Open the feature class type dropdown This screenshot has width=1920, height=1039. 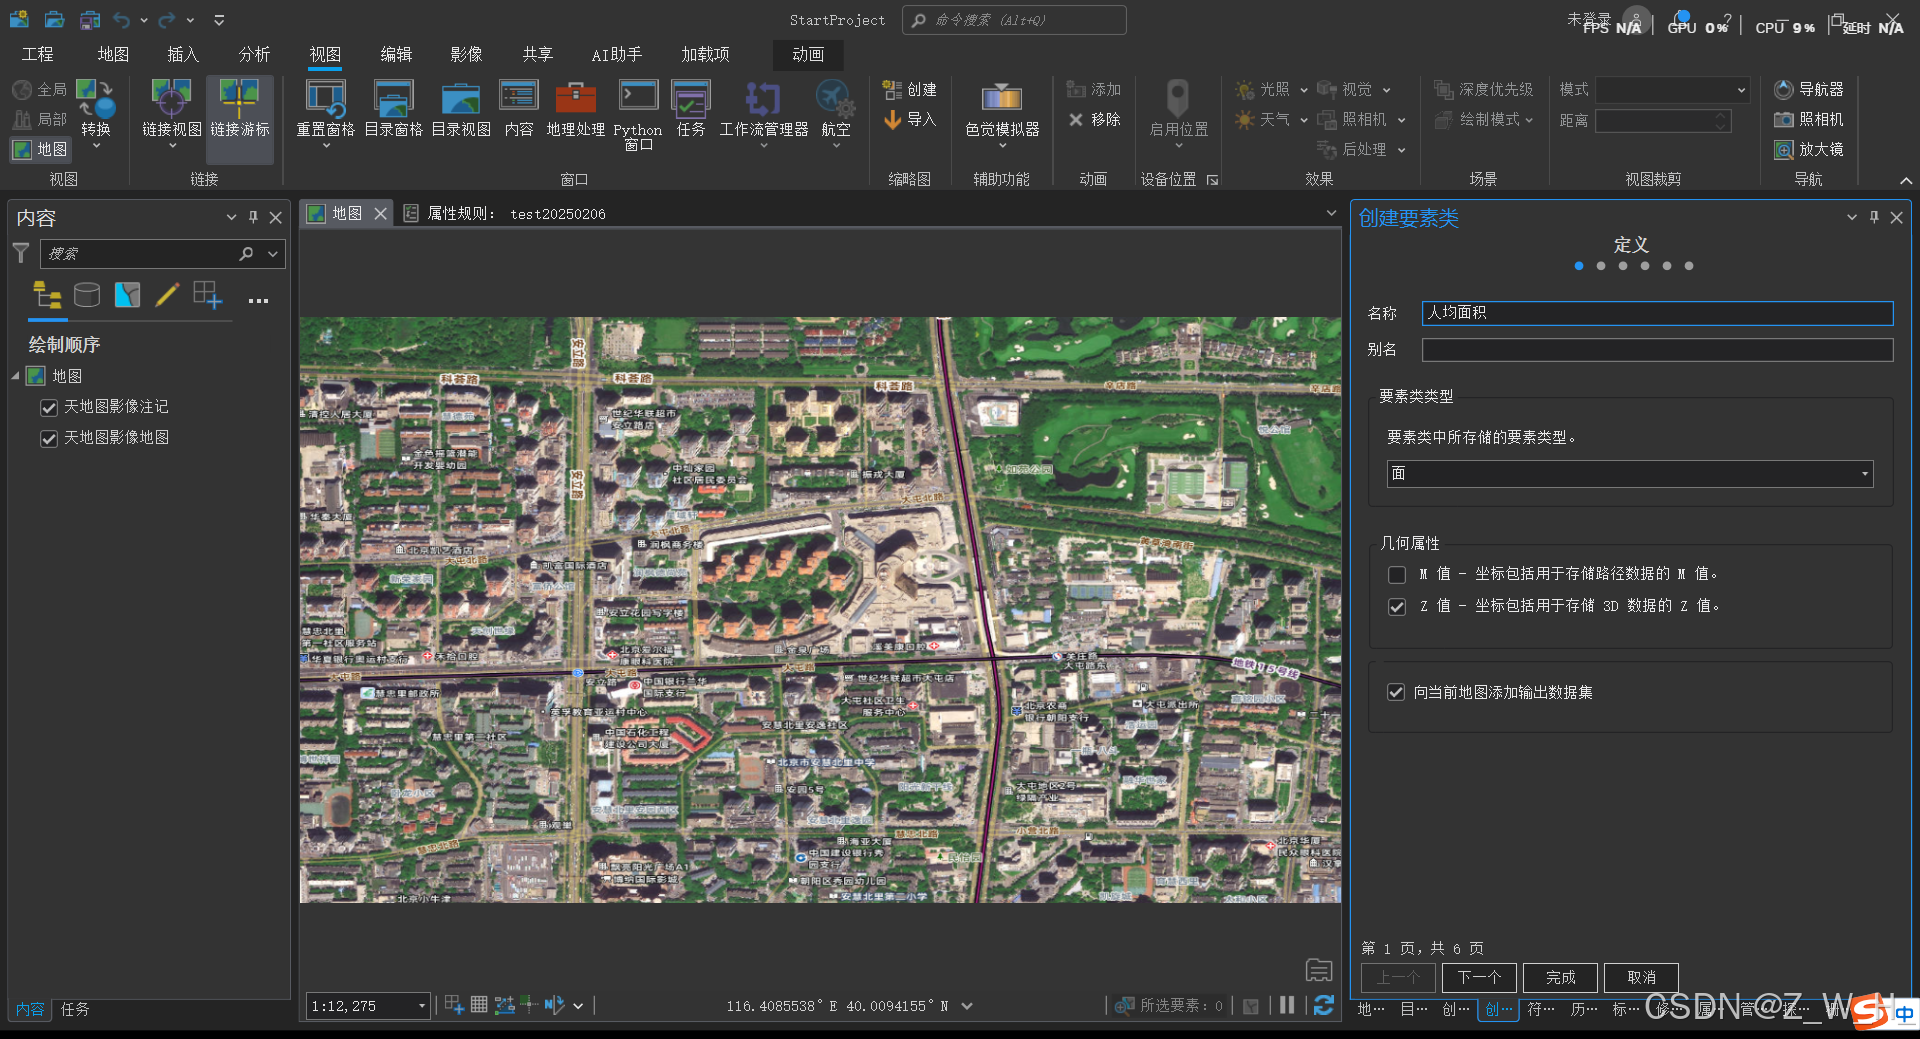1864,474
